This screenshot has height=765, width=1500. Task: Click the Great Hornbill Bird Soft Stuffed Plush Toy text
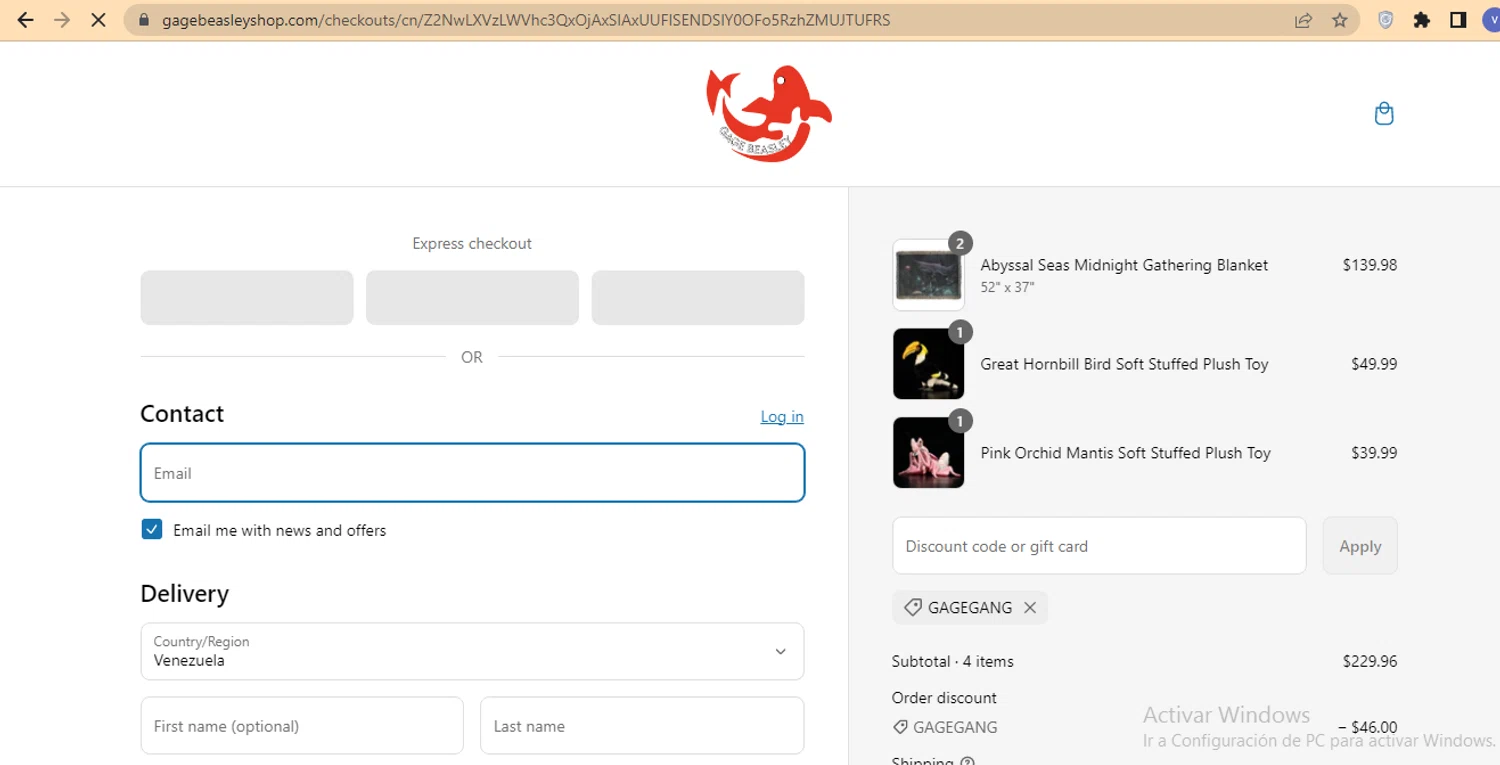tap(1124, 364)
